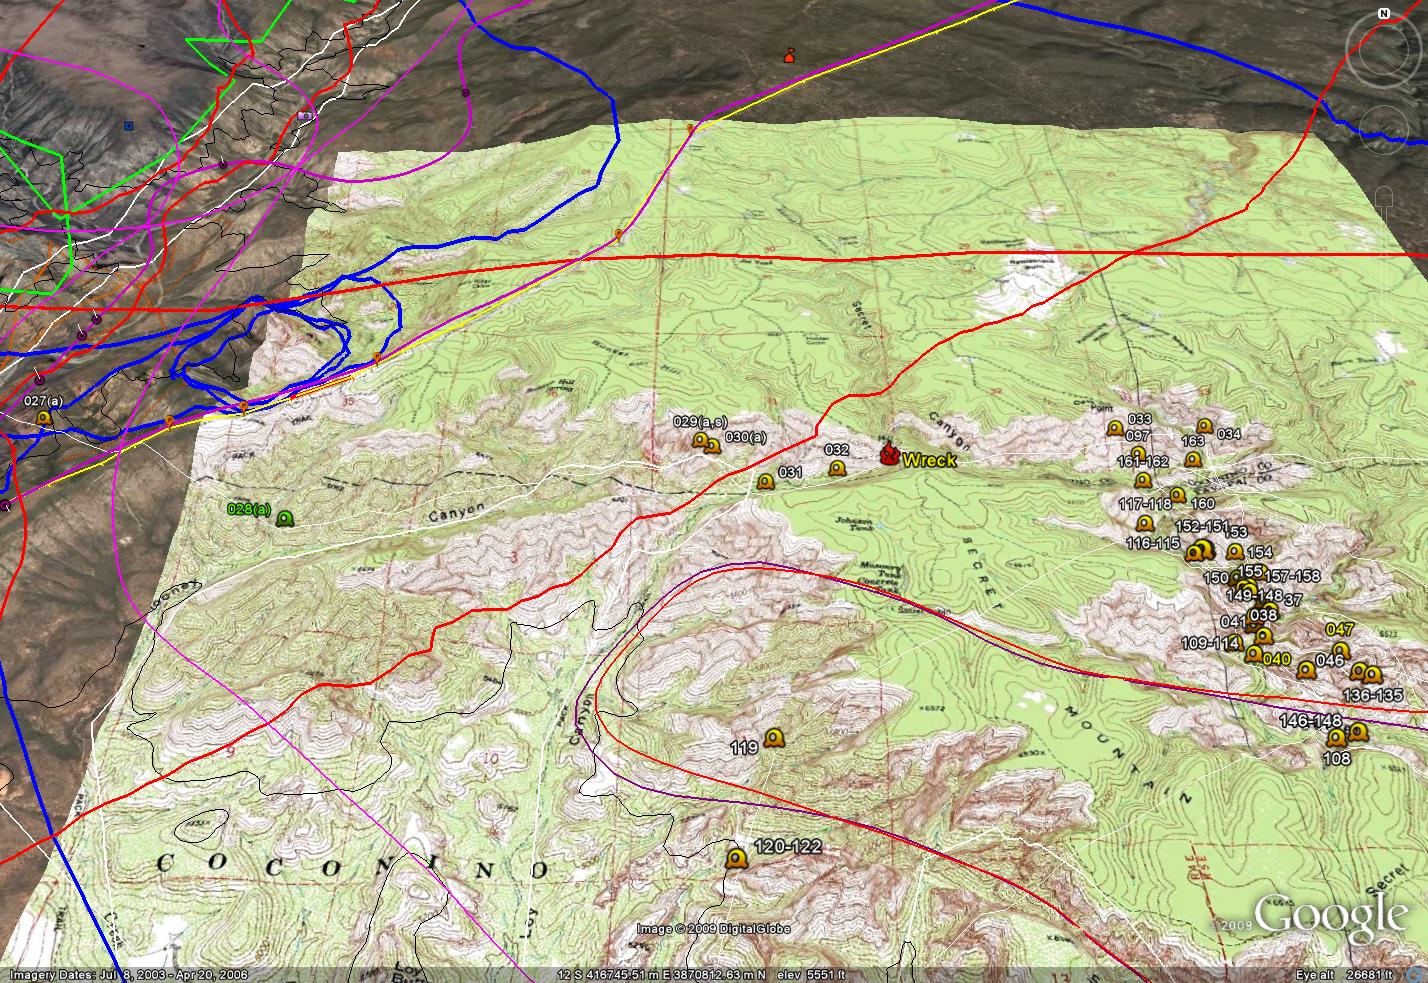Click the small red marker at top
The height and width of the screenshot is (983, 1428).
pos(790,56)
